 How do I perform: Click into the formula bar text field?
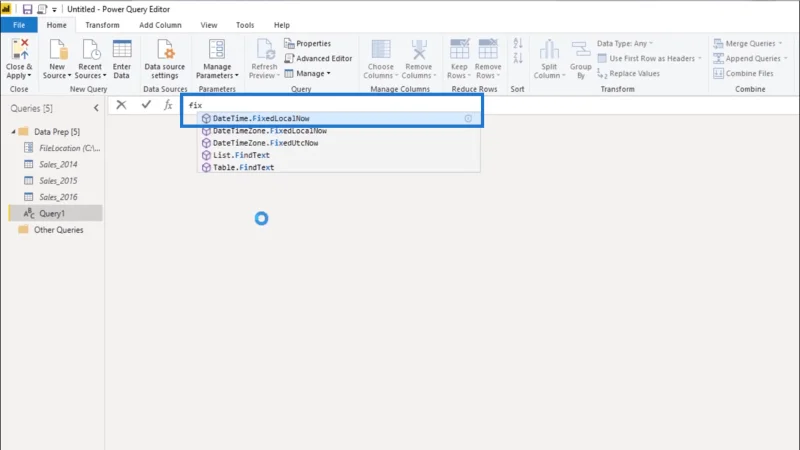coord(332,105)
